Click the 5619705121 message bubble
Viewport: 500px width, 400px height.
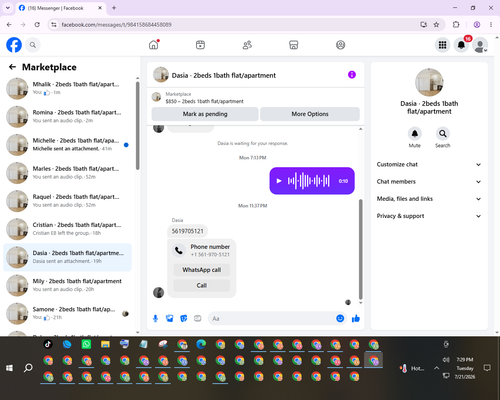tap(187, 231)
